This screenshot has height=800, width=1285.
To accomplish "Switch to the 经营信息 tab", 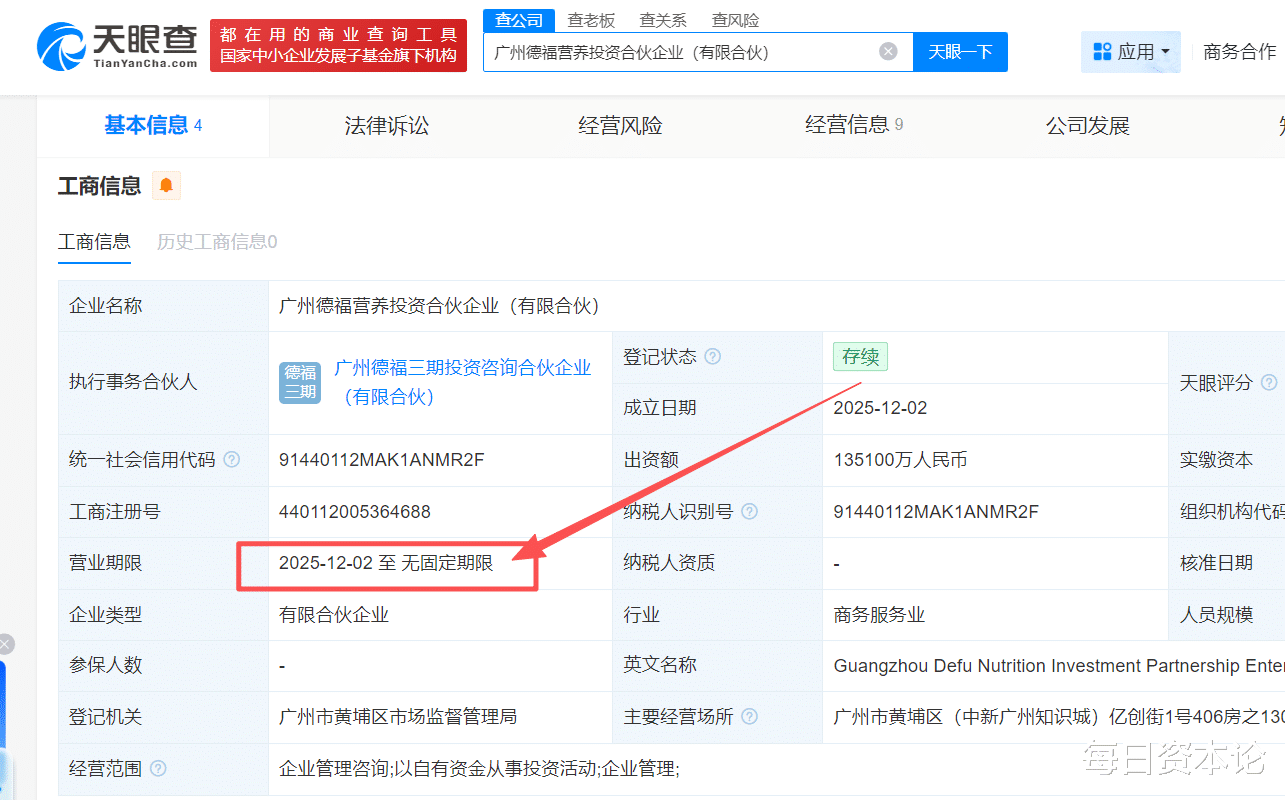I will coord(854,125).
